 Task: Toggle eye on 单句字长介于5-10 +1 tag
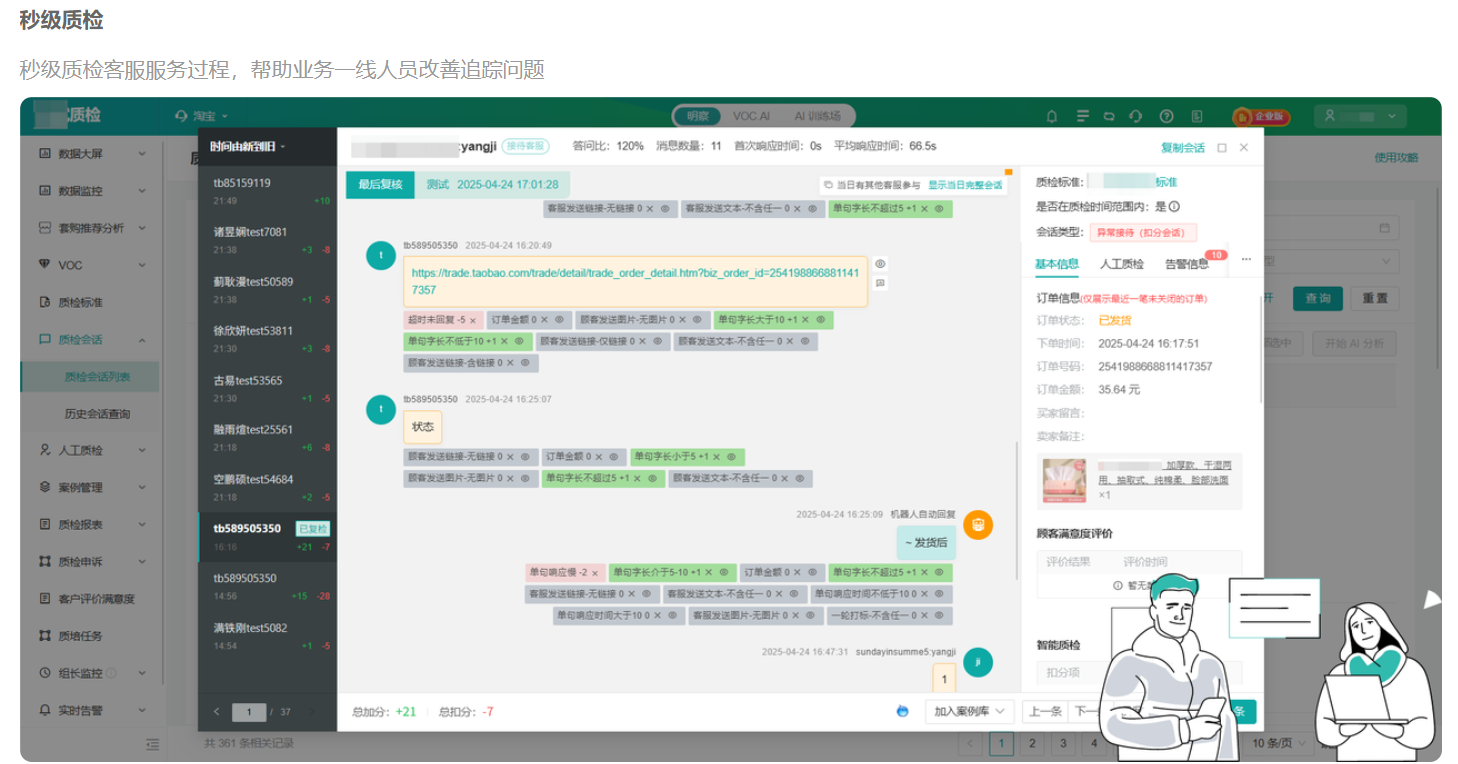pos(723,573)
